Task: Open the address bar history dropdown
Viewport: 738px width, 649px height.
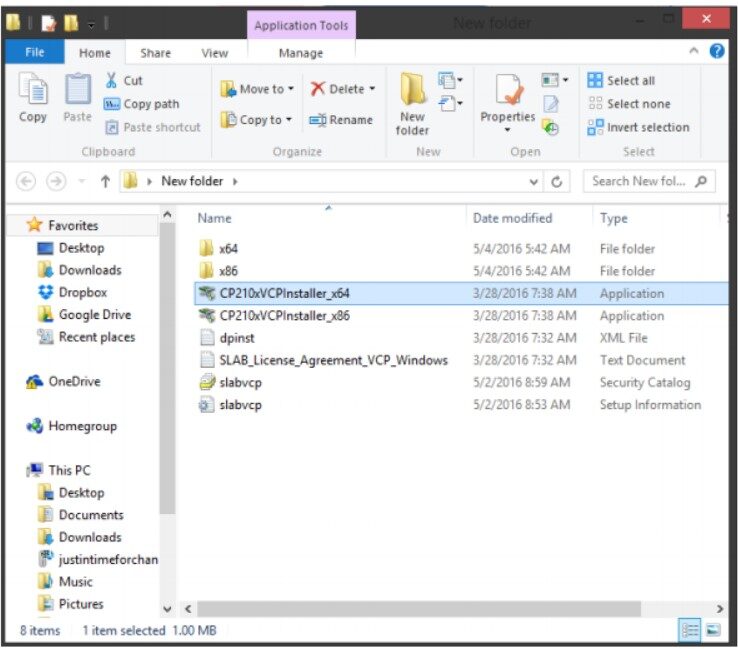Action: [534, 182]
